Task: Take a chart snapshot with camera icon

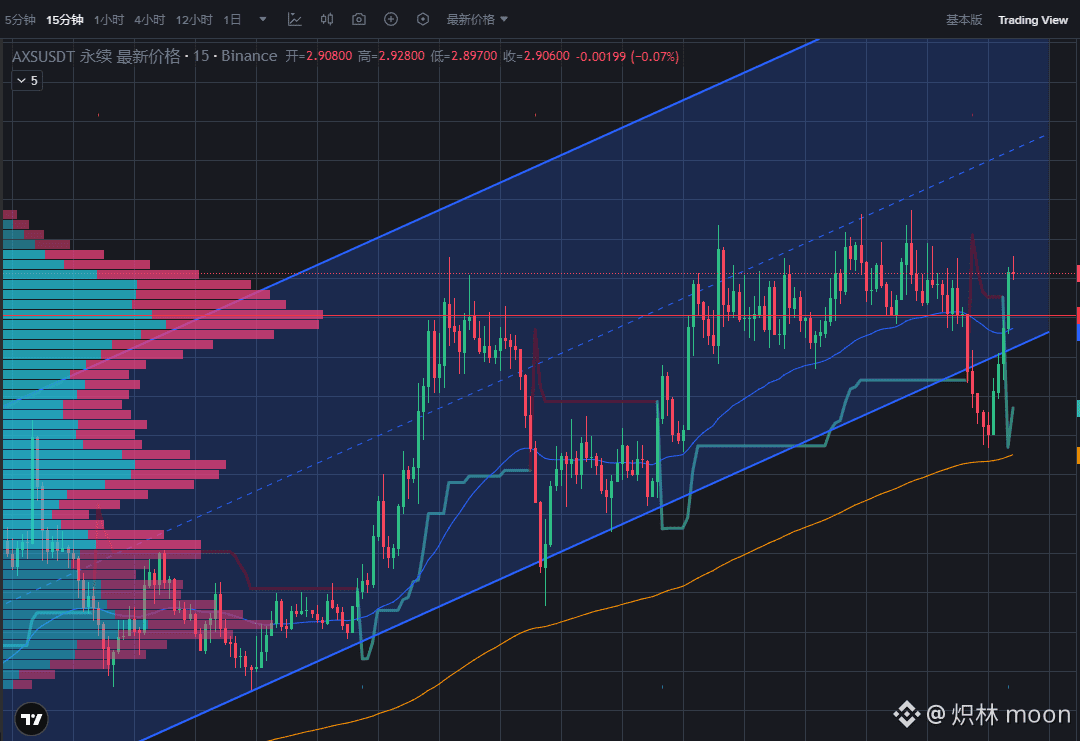Action: click(359, 19)
